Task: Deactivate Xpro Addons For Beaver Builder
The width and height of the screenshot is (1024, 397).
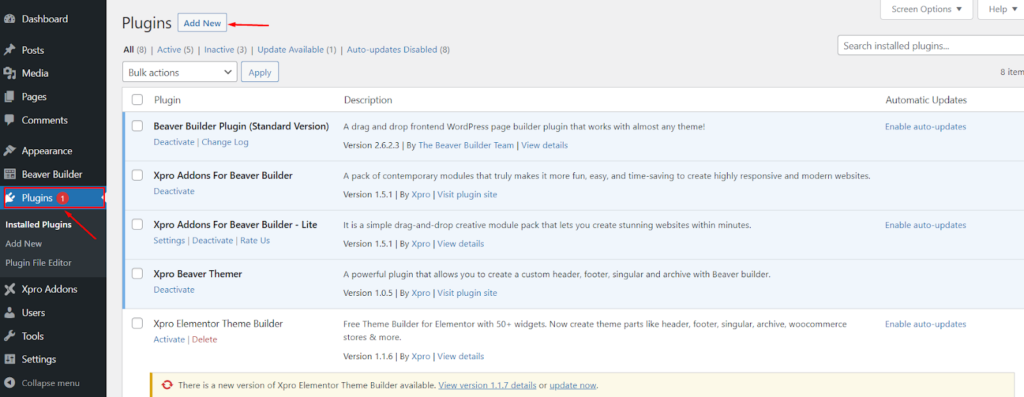Action: 174,191
